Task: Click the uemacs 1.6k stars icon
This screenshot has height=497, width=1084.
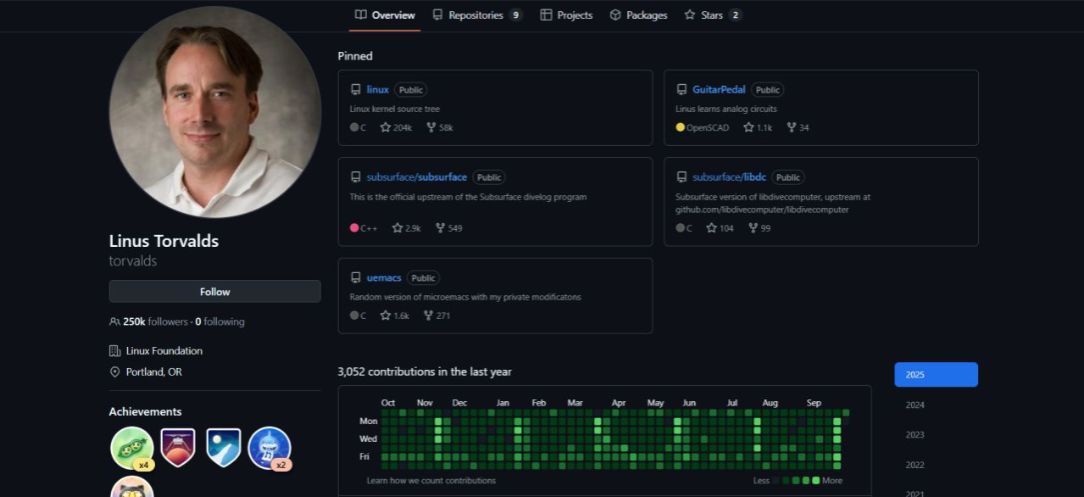Action: click(x=386, y=316)
